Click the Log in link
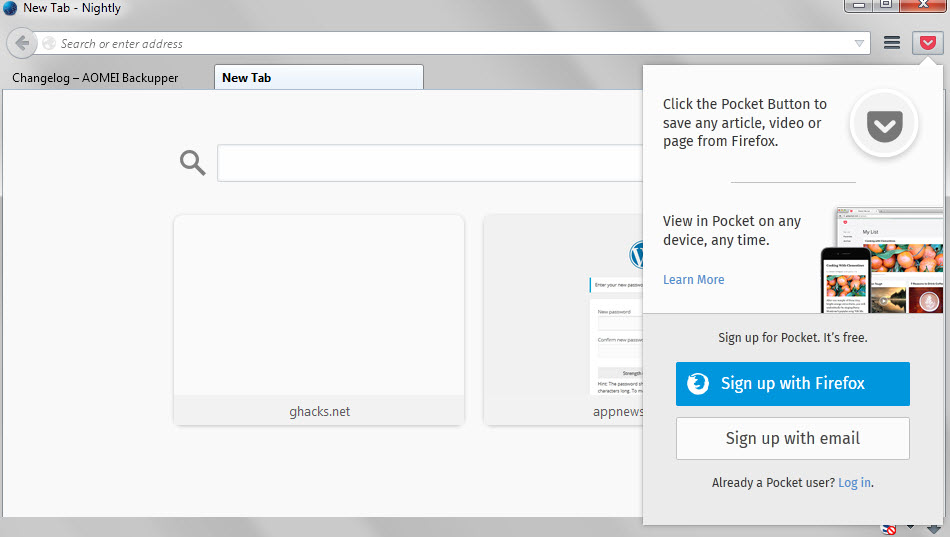The height and width of the screenshot is (537, 950). click(x=854, y=482)
